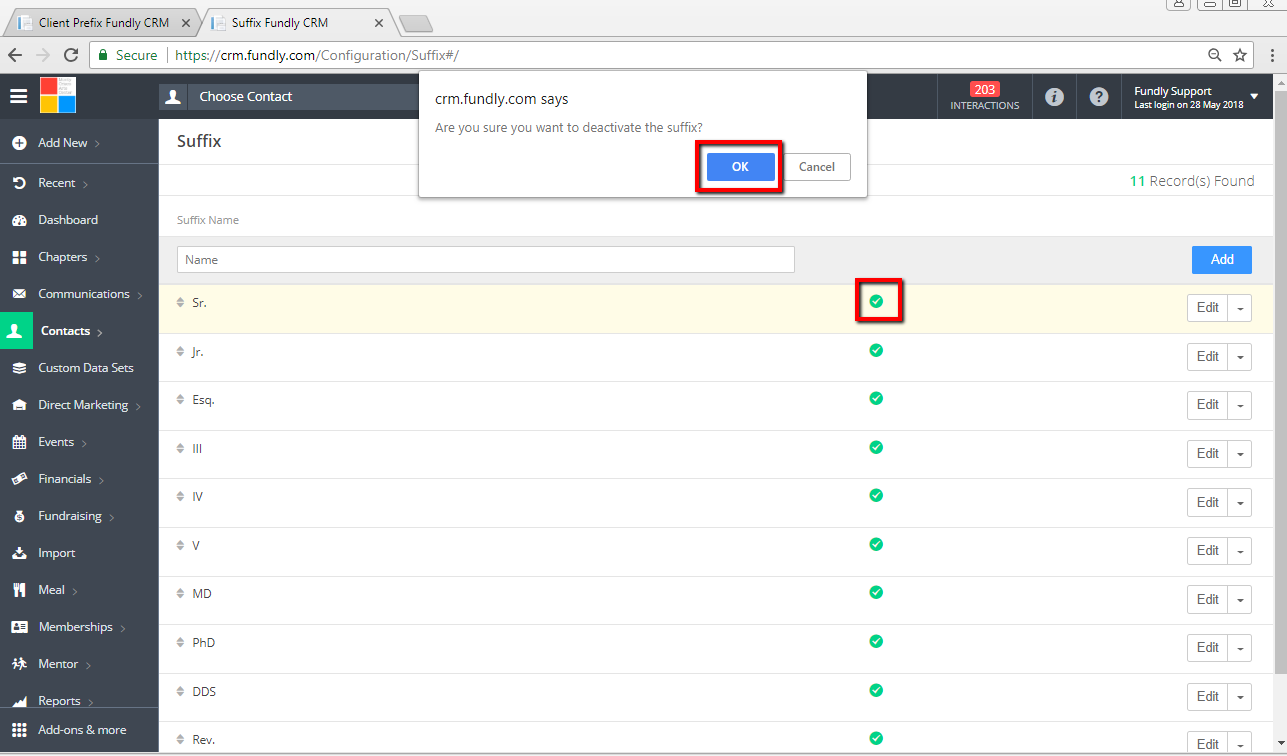Open the dropdown arrow next to III Edit

pyautogui.click(x=1240, y=454)
